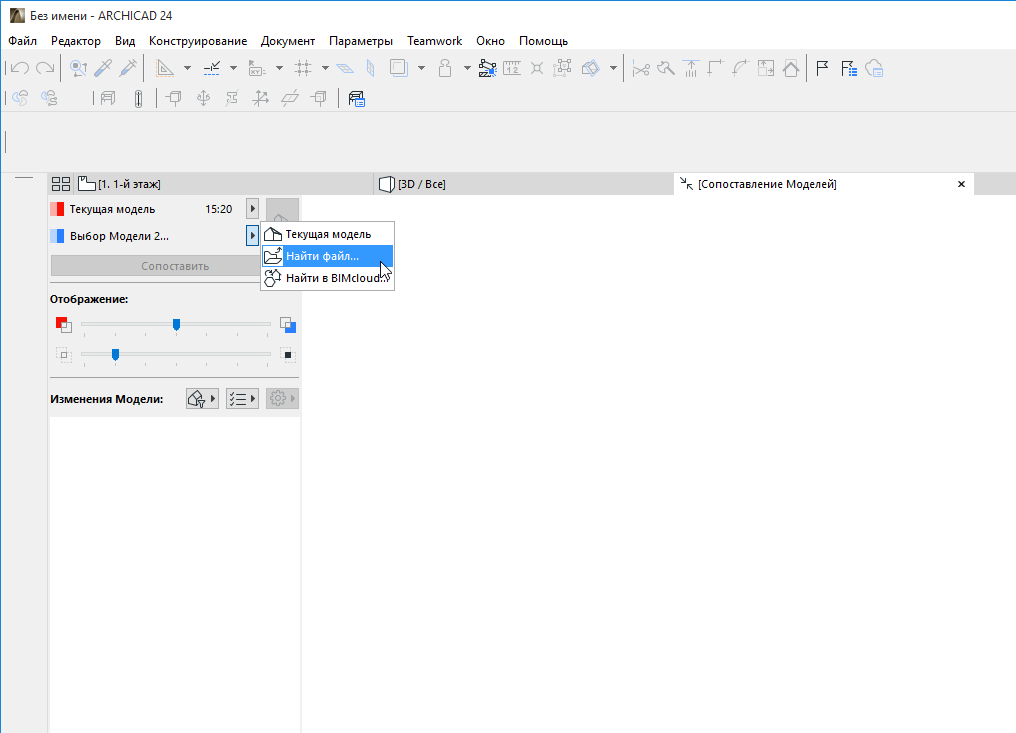Open trace reference dropdown arrow
Screen dimensions: 1016x733
coord(421,68)
